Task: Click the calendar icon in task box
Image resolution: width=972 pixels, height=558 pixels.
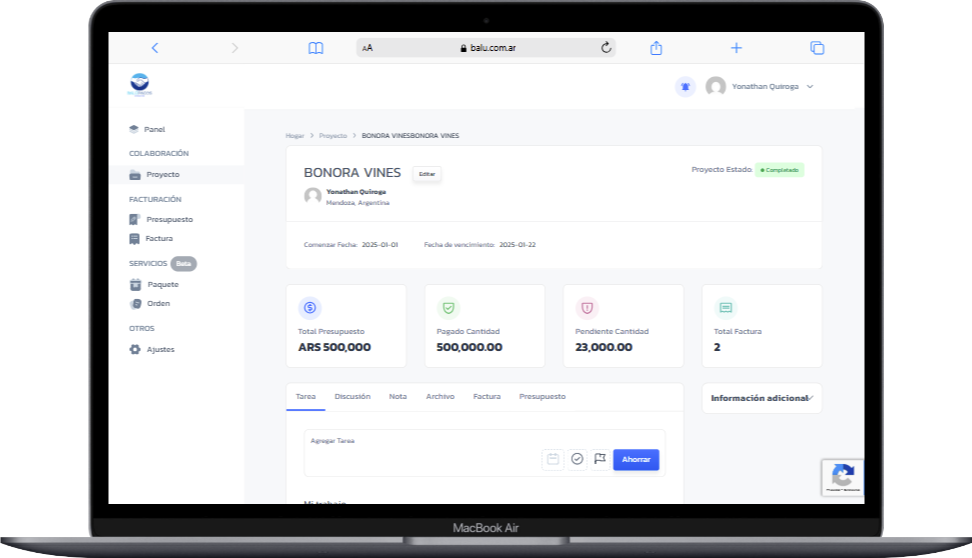Action: click(552, 459)
